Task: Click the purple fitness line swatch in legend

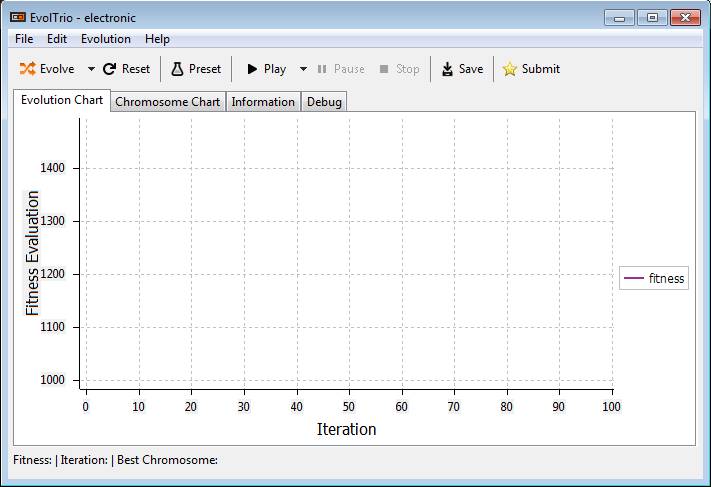Action: coord(633,278)
